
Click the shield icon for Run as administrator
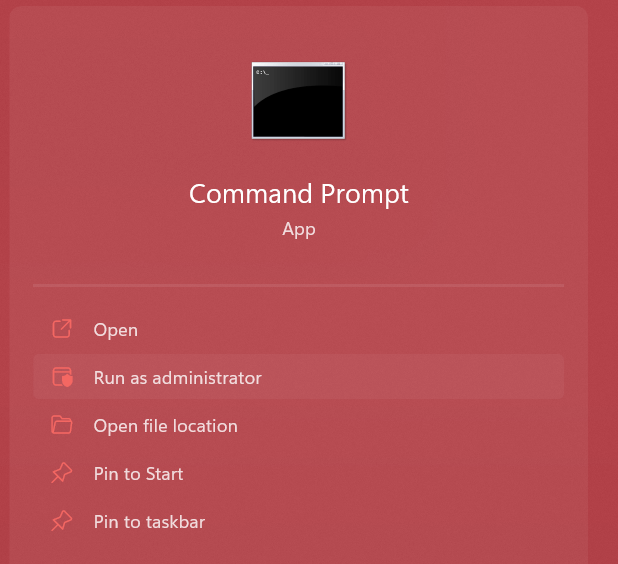(x=62, y=377)
